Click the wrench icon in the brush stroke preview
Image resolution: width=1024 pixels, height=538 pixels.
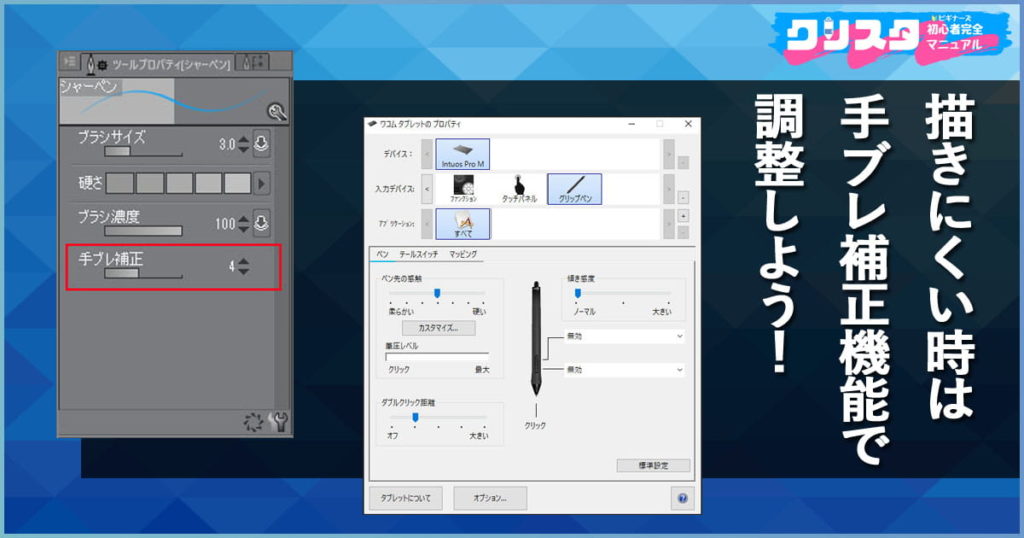pyautogui.click(x=277, y=112)
